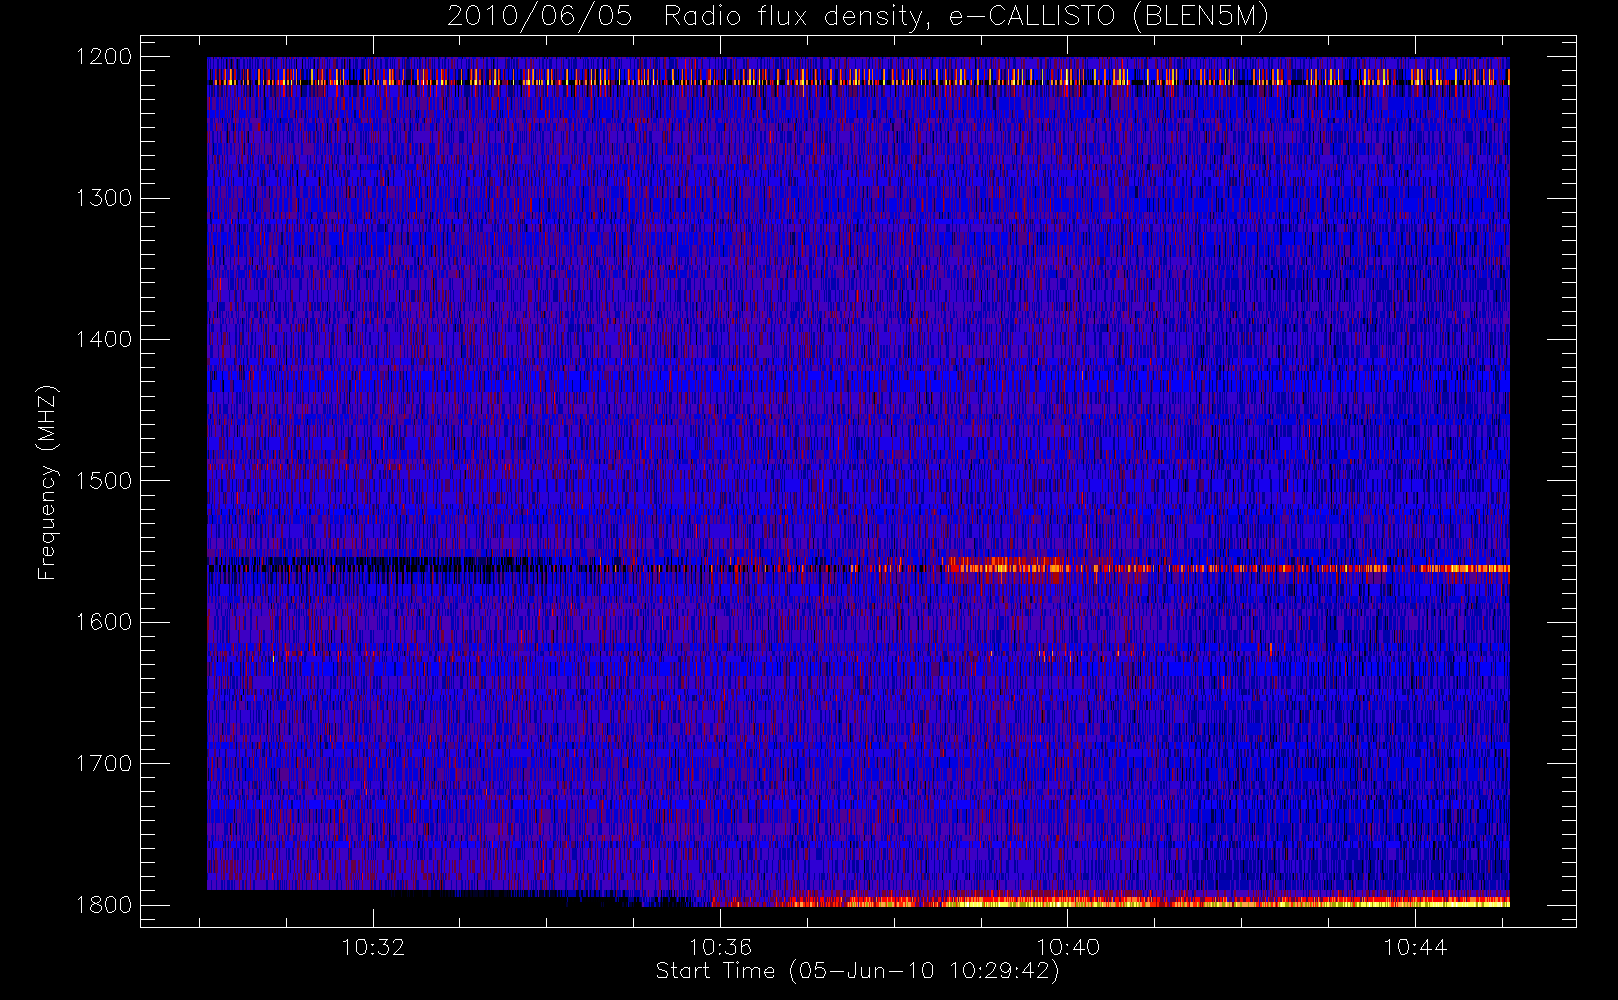Click the striped interference band near 1210 MHz
1618x1000 pixels.
tap(858, 76)
